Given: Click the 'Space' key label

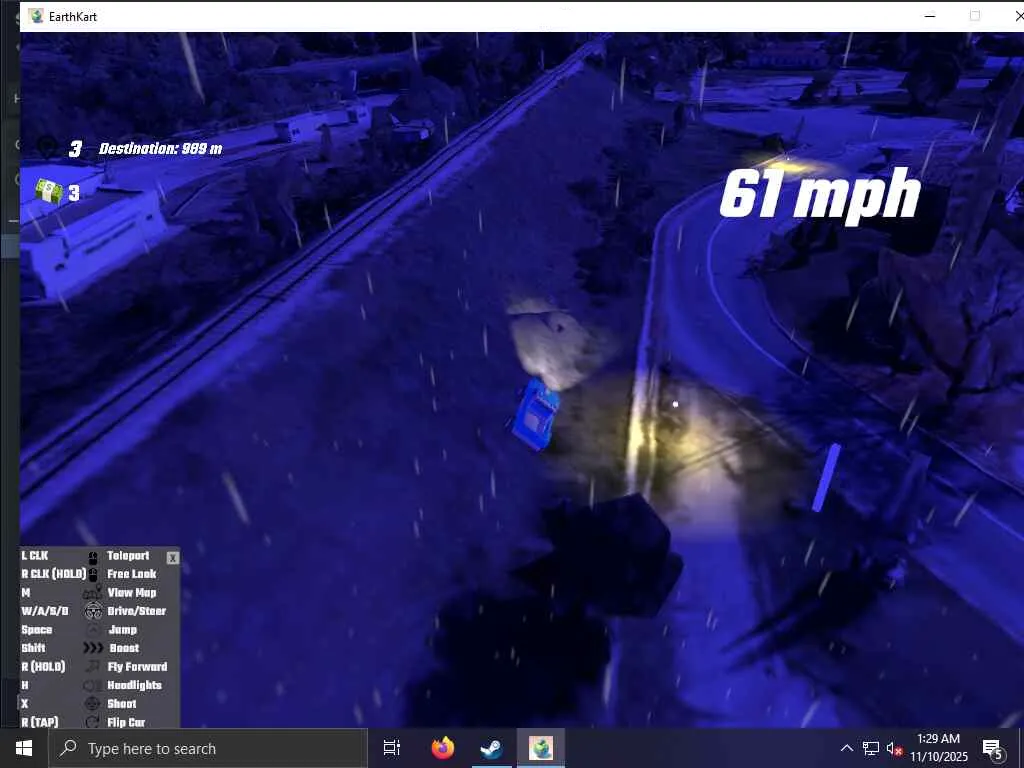Looking at the screenshot, I should pyautogui.click(x=37, y=630).
